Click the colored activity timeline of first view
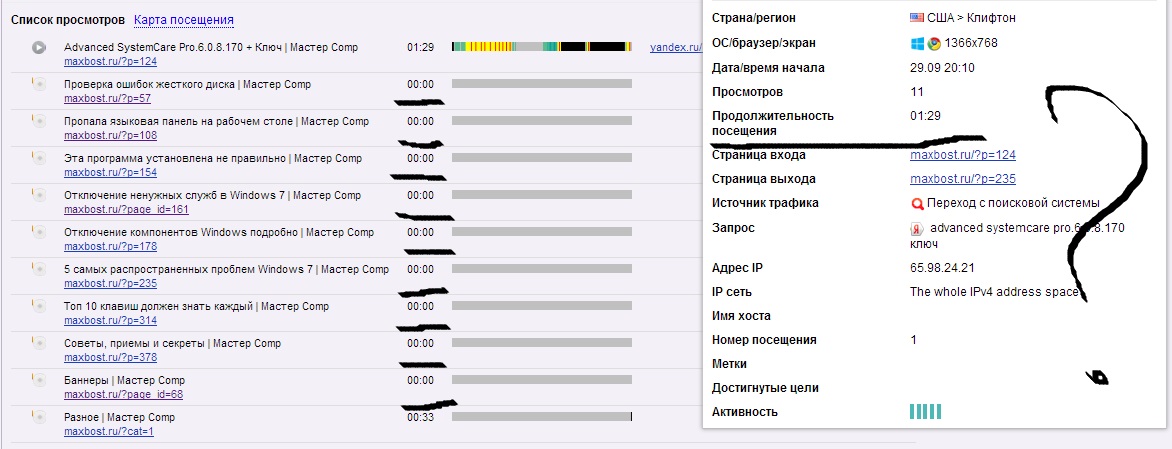This screenshot has height=449, width=1172. 541,47
